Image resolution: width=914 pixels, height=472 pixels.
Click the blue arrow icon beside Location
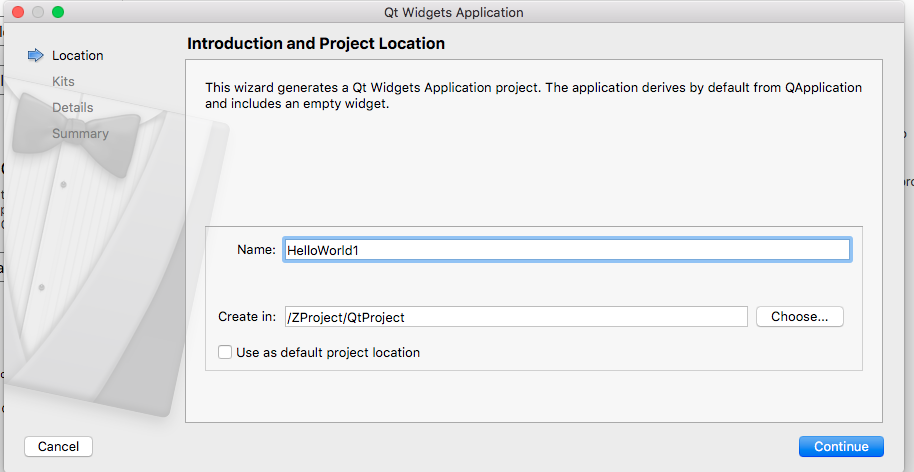click(x=36, y=55)
